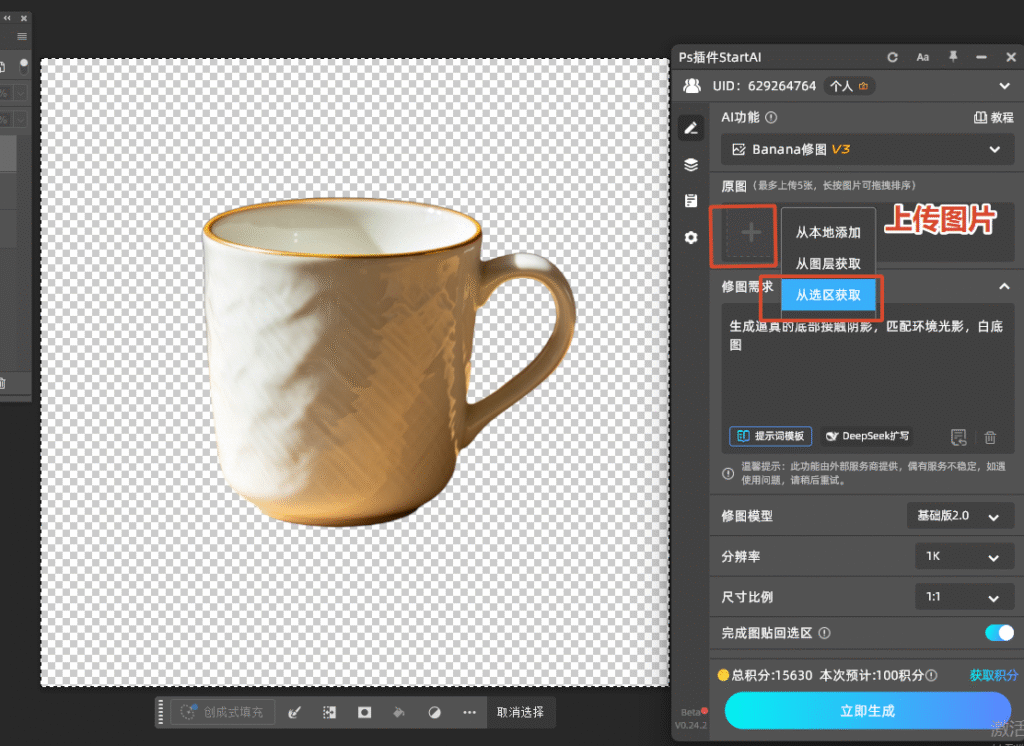Open the hamburger menu of the left panel

pos(22,37)
